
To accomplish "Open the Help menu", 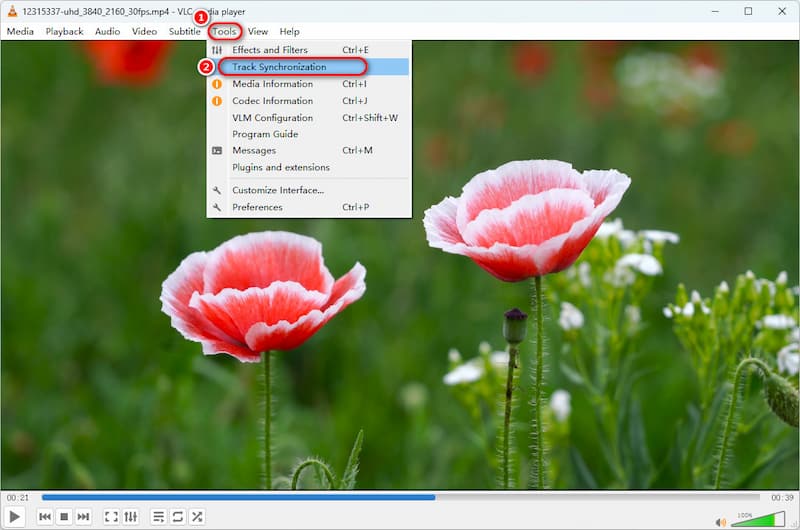I will click(x=289, y=32).
